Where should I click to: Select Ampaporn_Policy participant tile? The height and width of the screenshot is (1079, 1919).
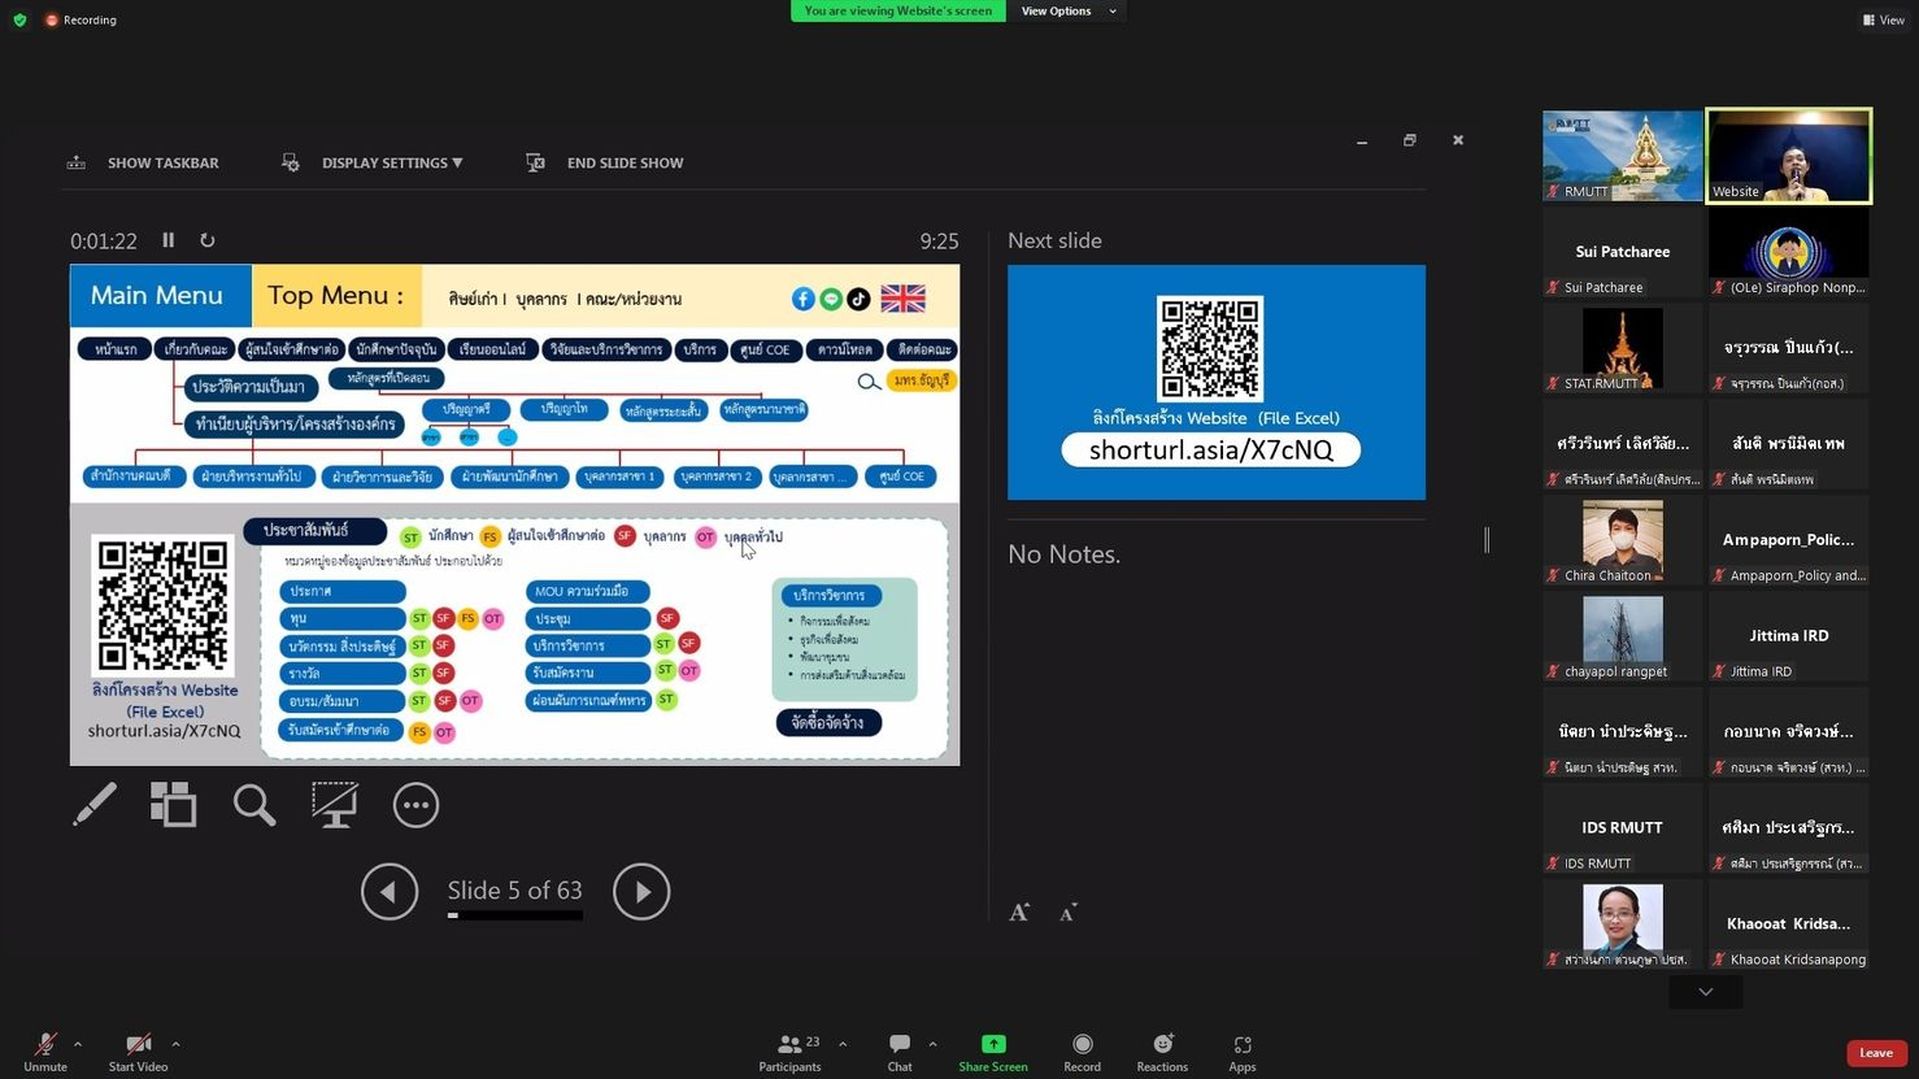pyautogui.click(x=1788, y=540)
